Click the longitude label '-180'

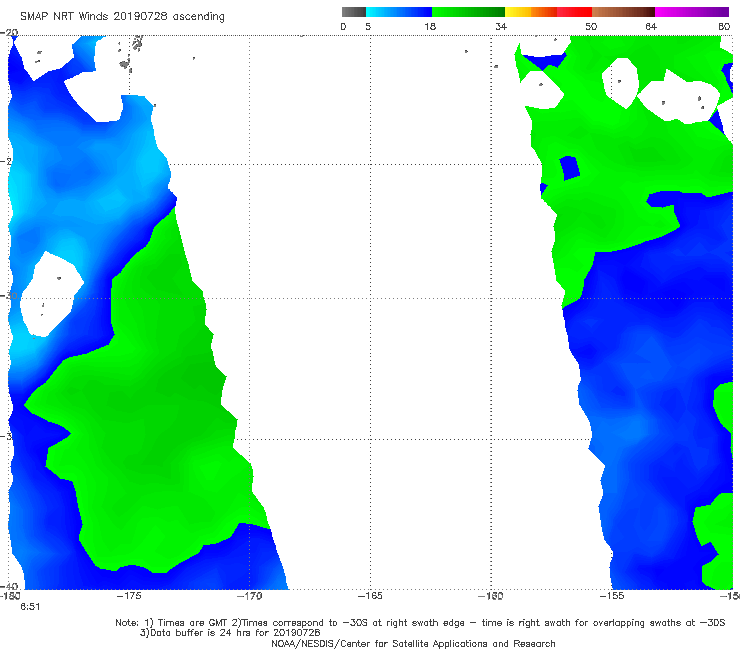pos(10,596)
